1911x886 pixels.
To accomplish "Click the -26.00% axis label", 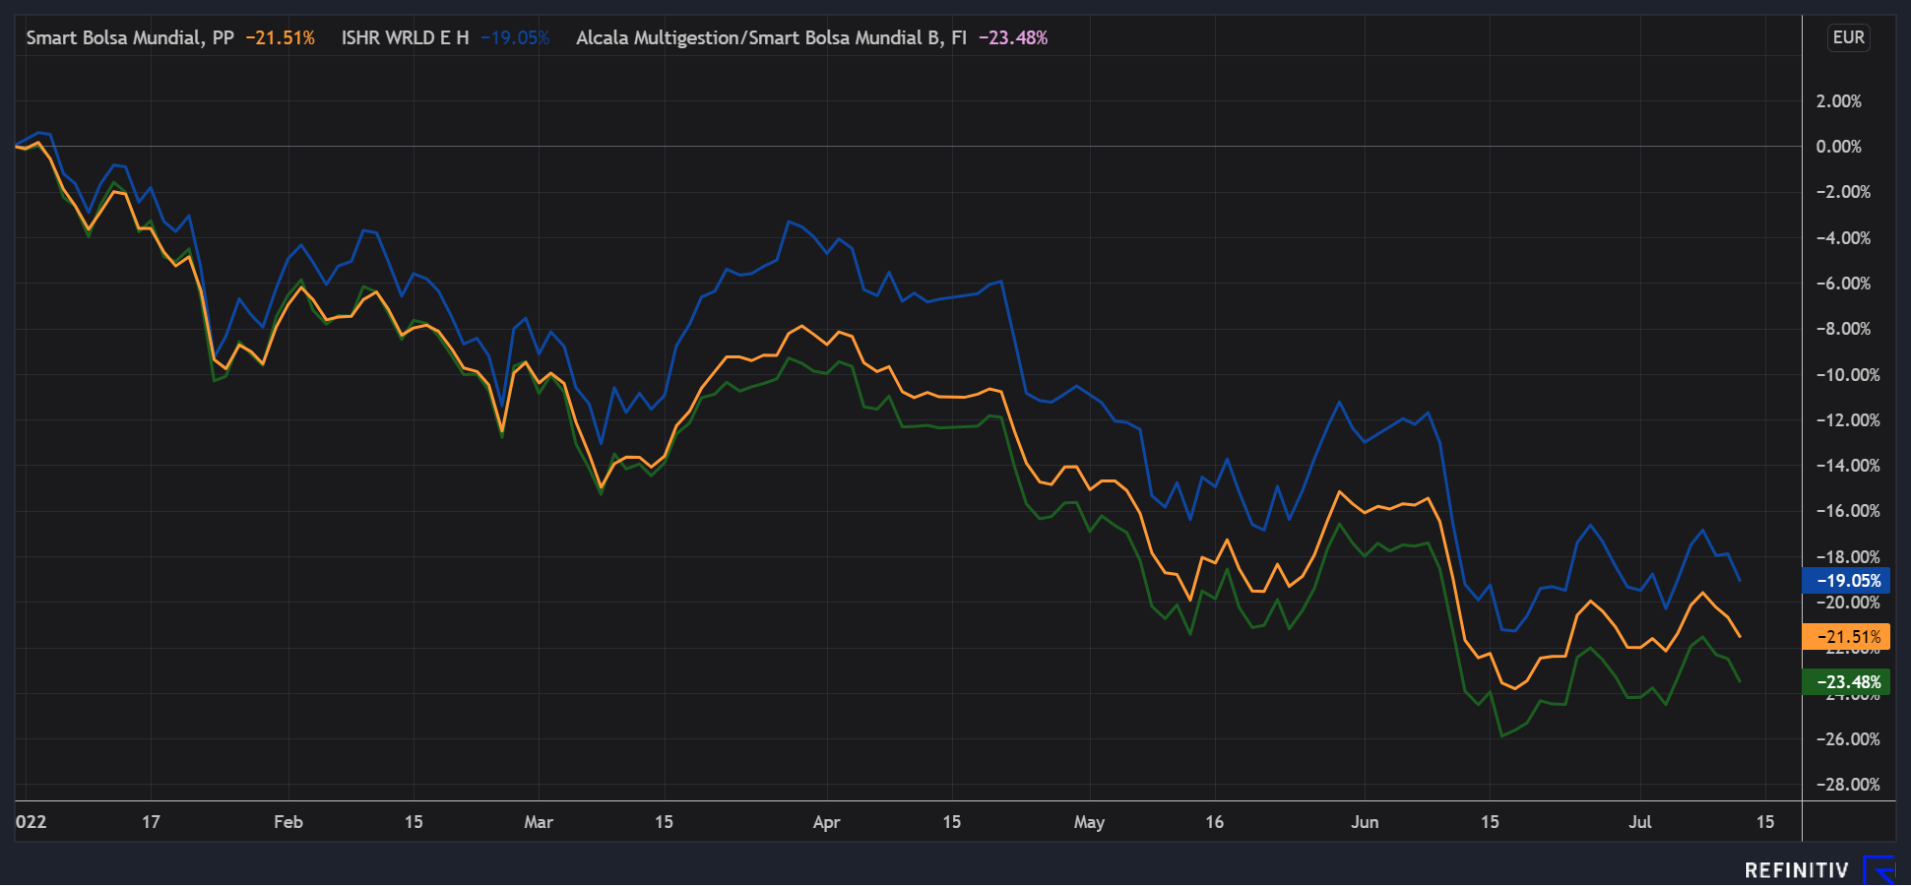I will coord(1847,739).
